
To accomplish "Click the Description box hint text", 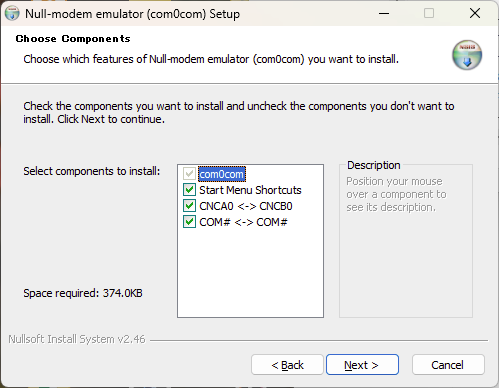I will coord(396,194).
